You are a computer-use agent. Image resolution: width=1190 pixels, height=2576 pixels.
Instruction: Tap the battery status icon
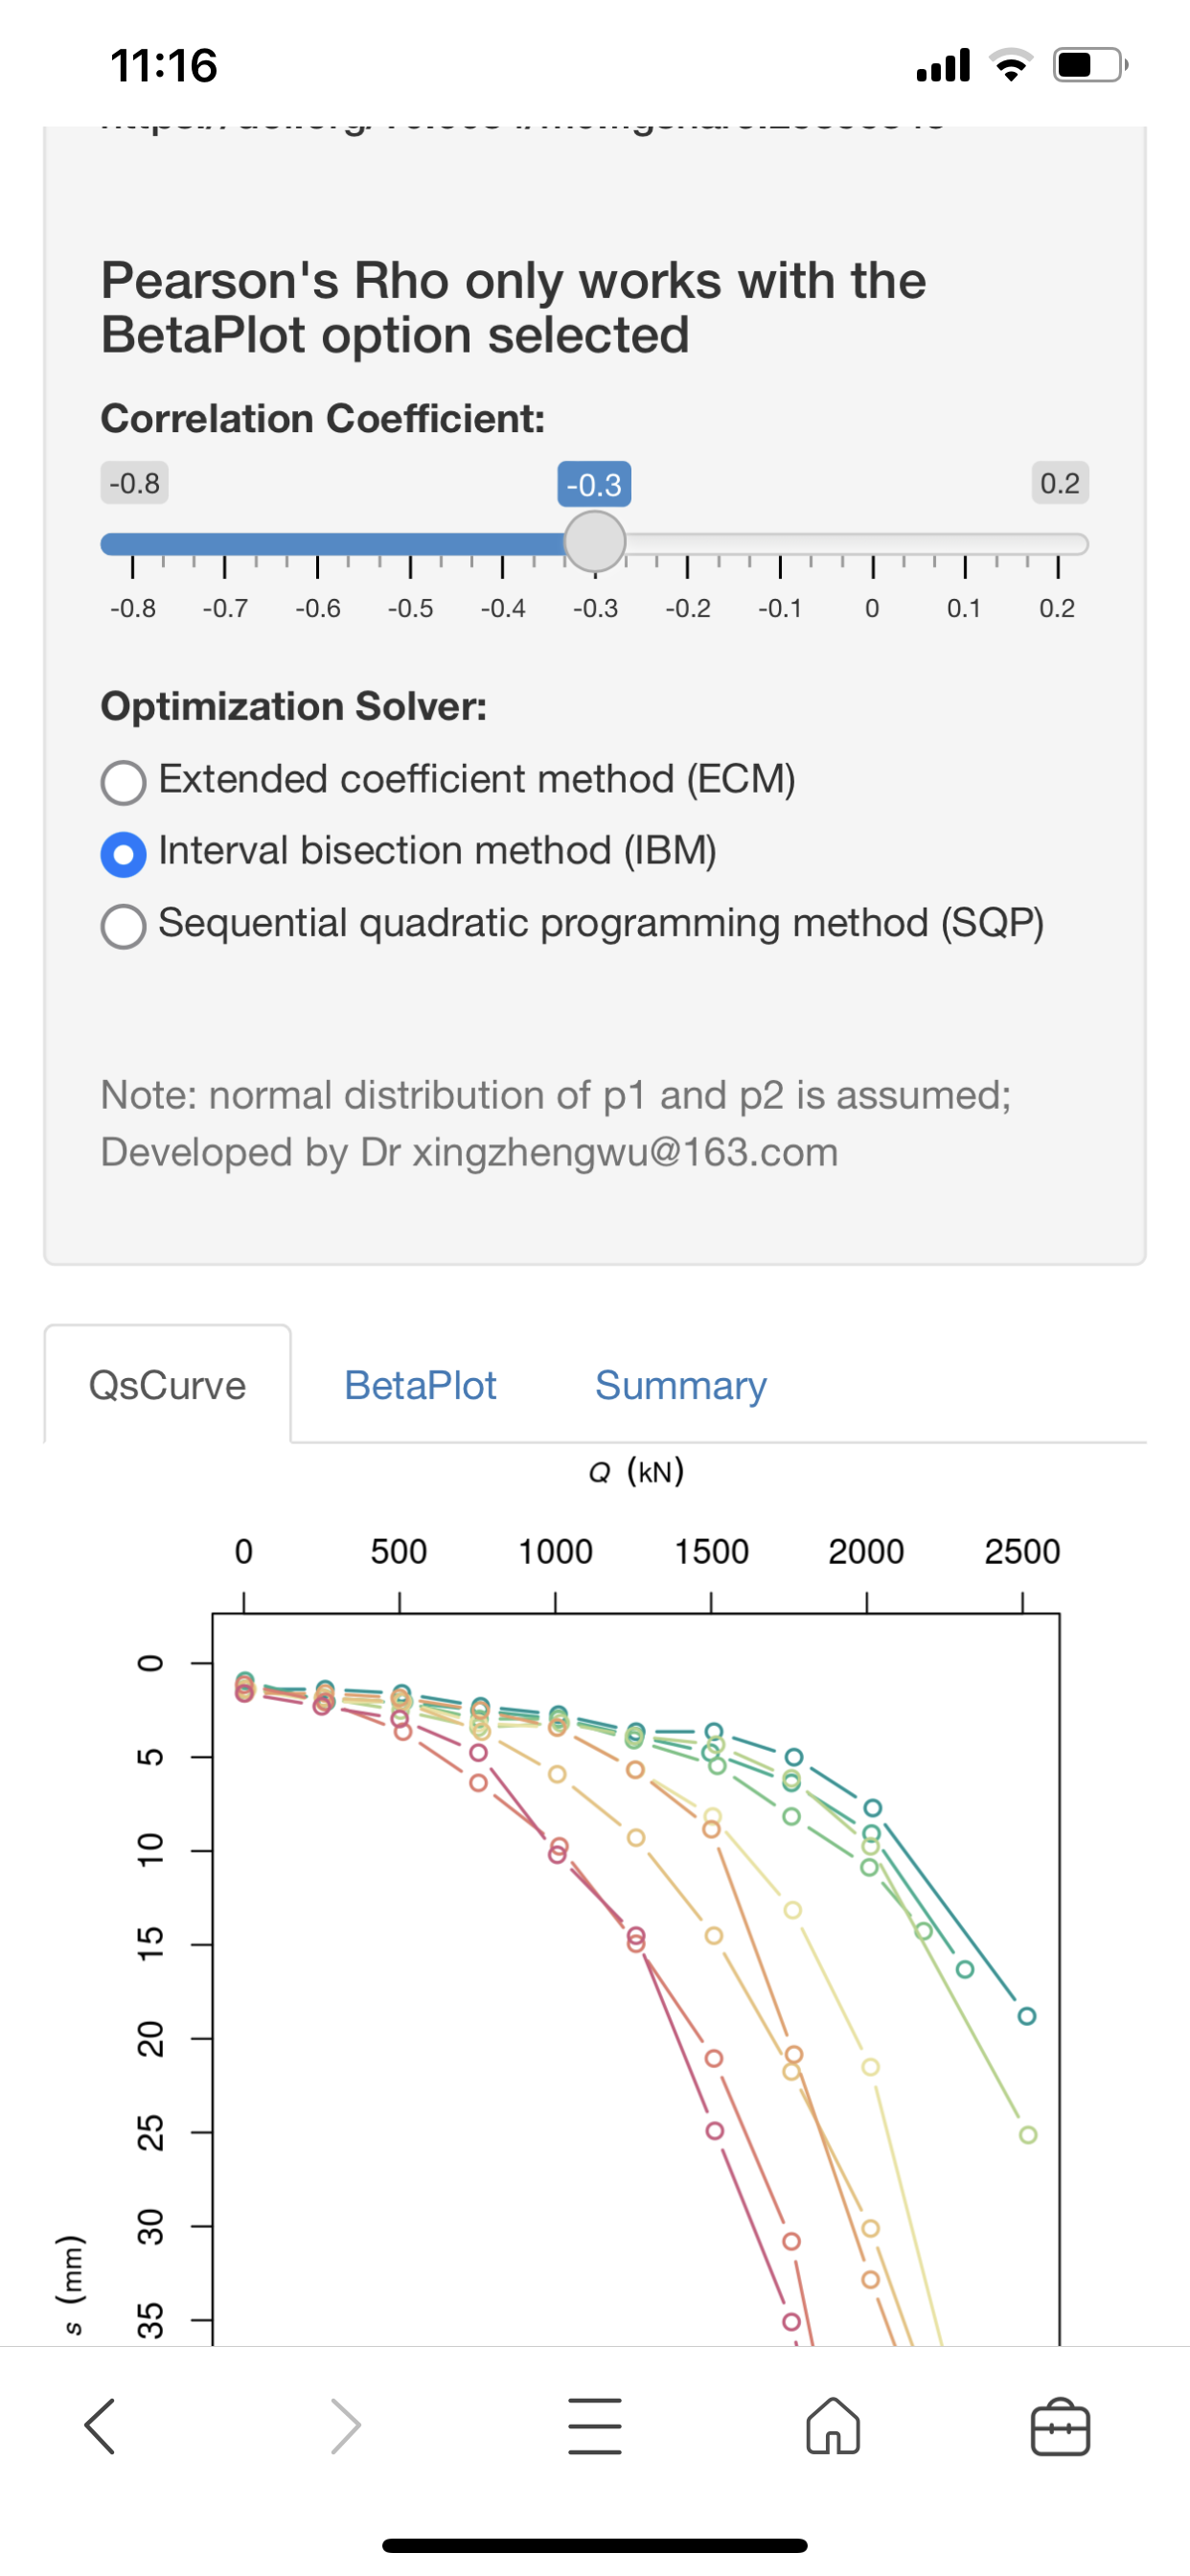click(1090, 66)
